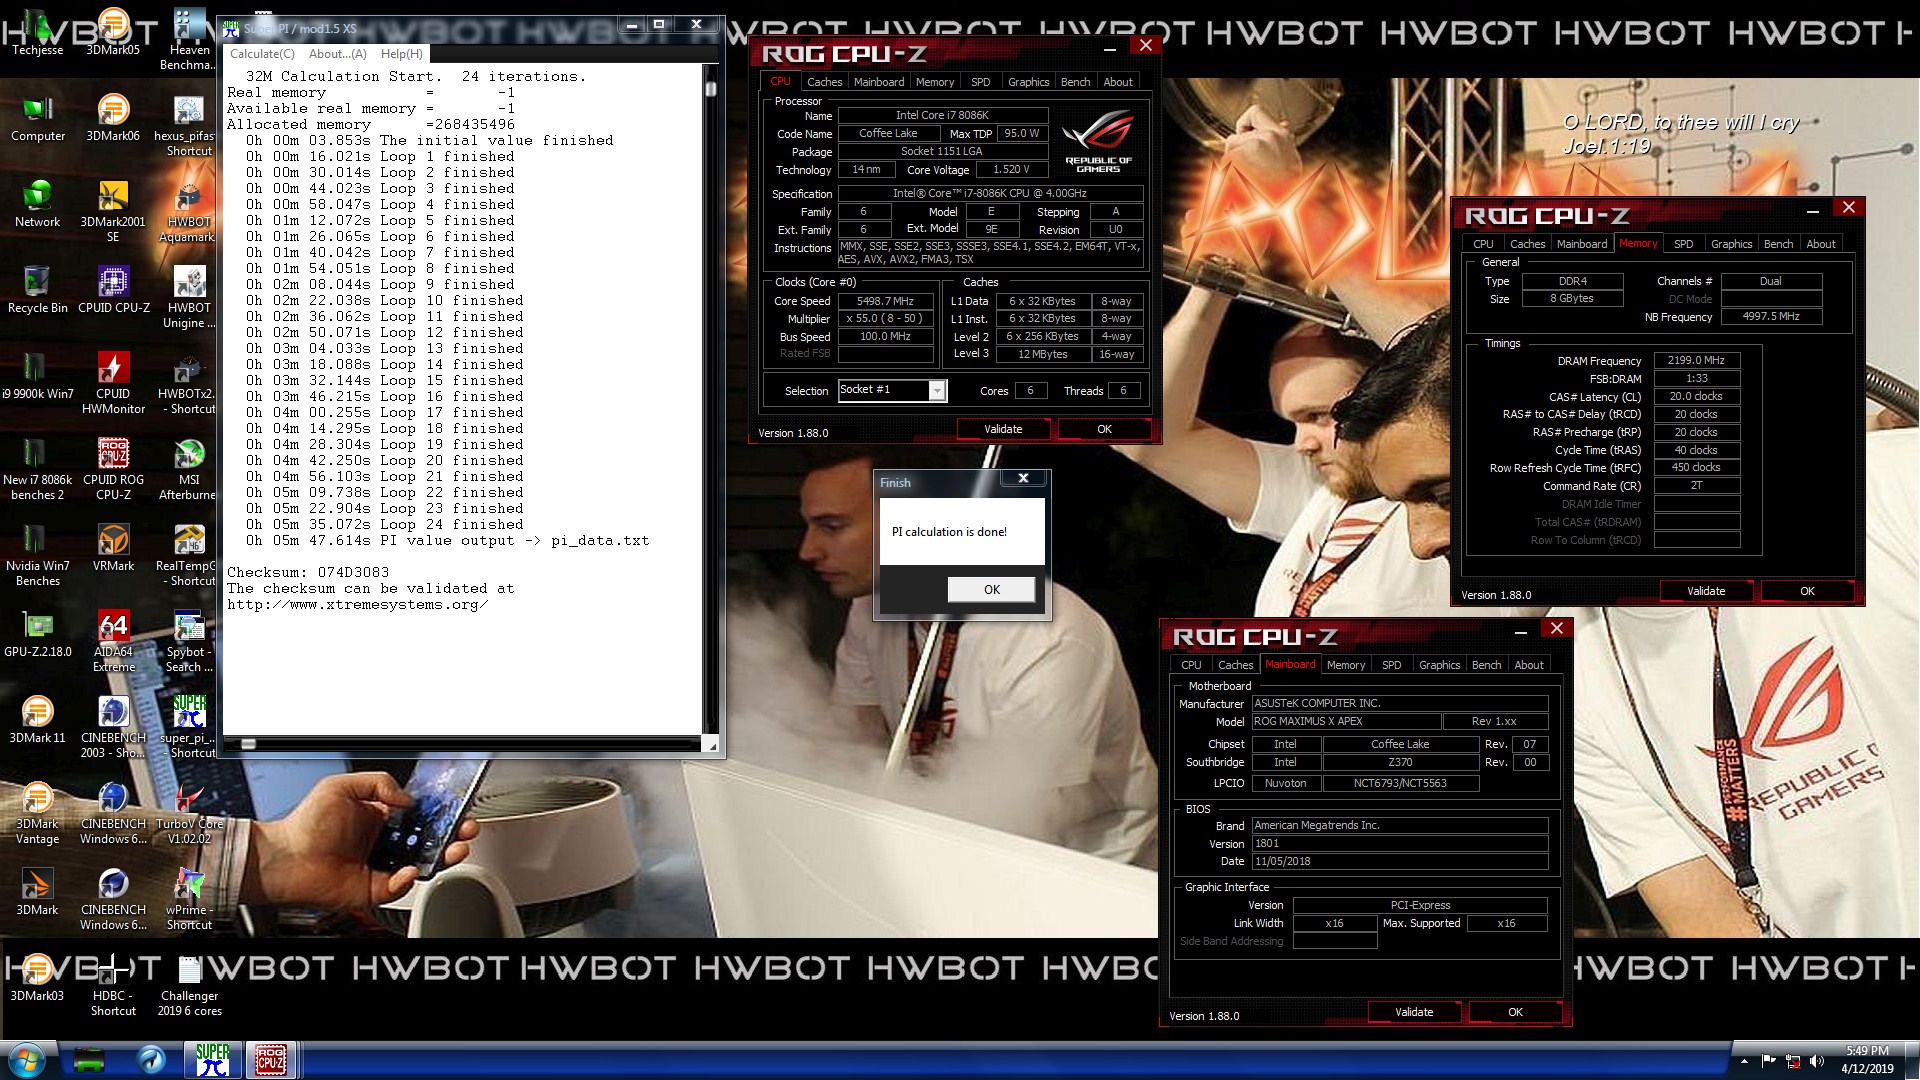This screenshot has height=1080, width=1920.
Task: Click the BIOS date 11/05/2018 field
Action: click(1399, 861)
